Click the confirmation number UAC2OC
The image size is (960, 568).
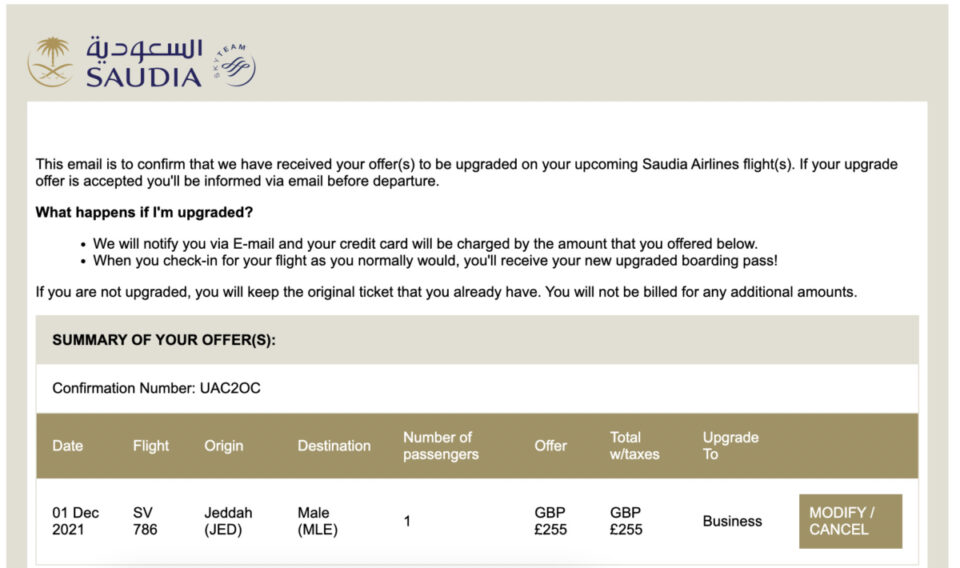coord(231,388)
